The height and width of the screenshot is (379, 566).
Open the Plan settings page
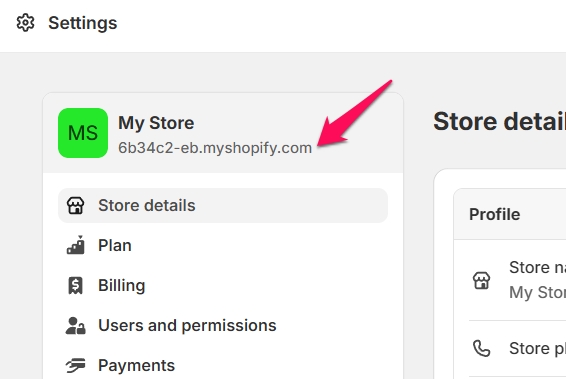point(223,245)
